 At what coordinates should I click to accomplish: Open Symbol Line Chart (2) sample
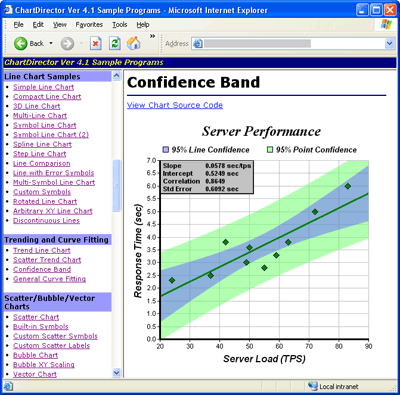click(51, 135)
